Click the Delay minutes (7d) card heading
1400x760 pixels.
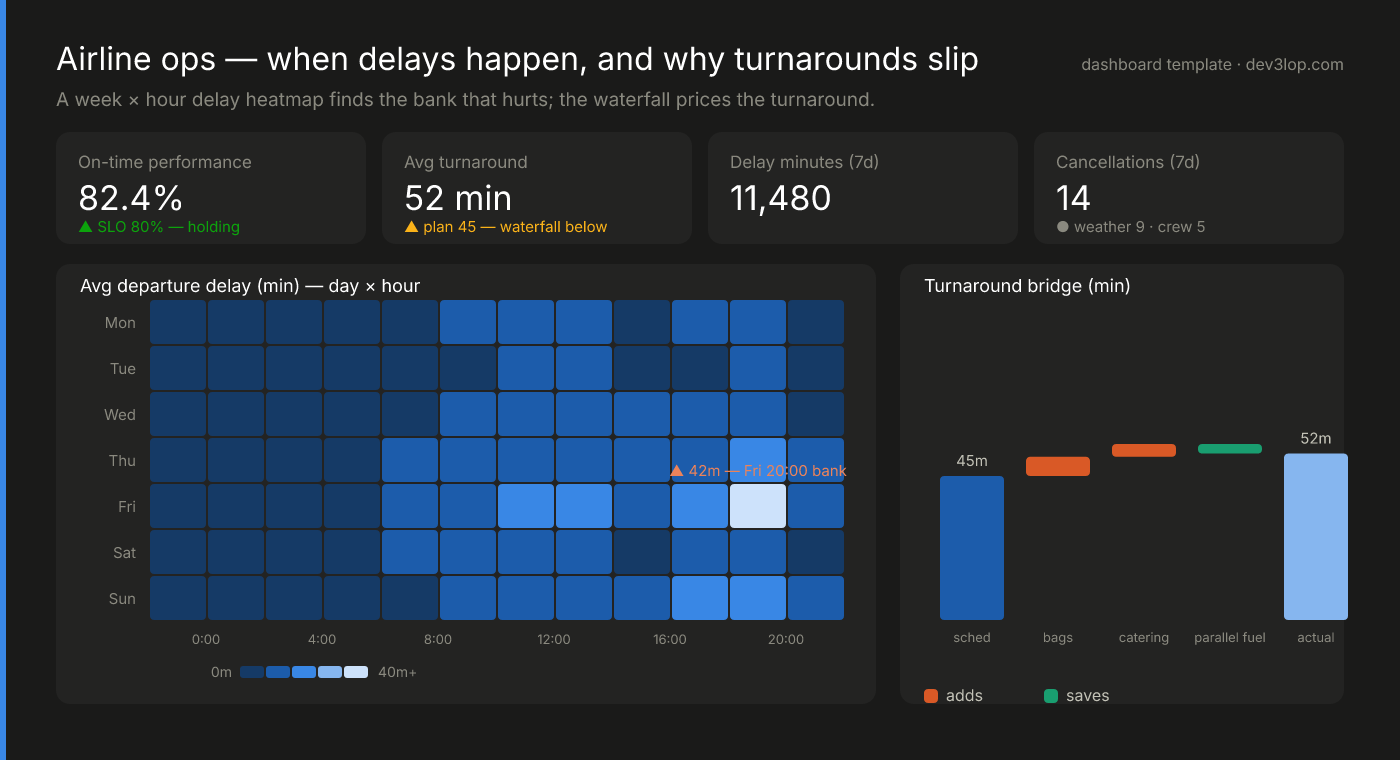[x=804, y=162]
